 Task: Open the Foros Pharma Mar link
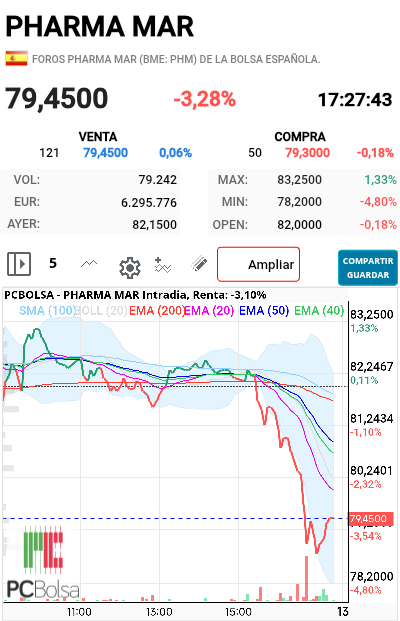click(176, 59)
